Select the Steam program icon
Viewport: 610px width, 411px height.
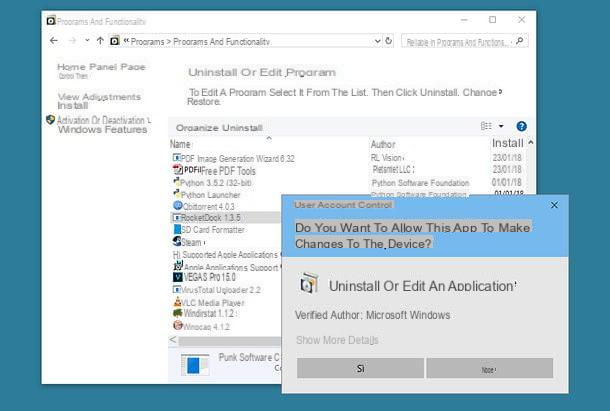point(177,241)
